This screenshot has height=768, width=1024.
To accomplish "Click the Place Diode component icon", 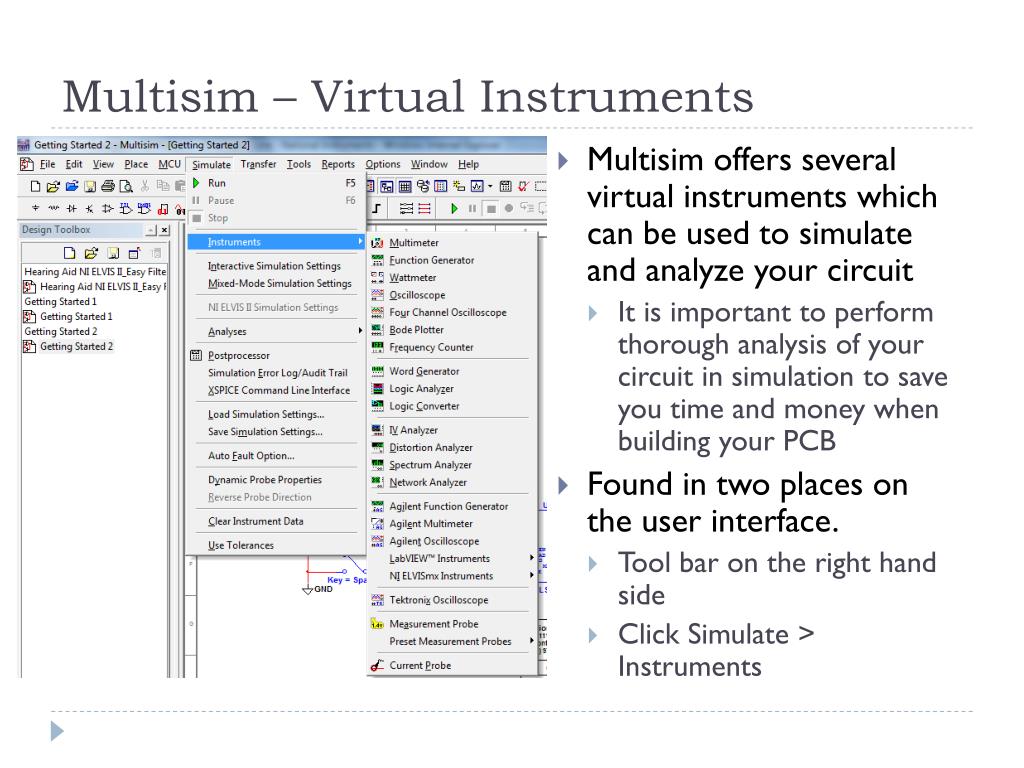I will [x=72, y=209].
